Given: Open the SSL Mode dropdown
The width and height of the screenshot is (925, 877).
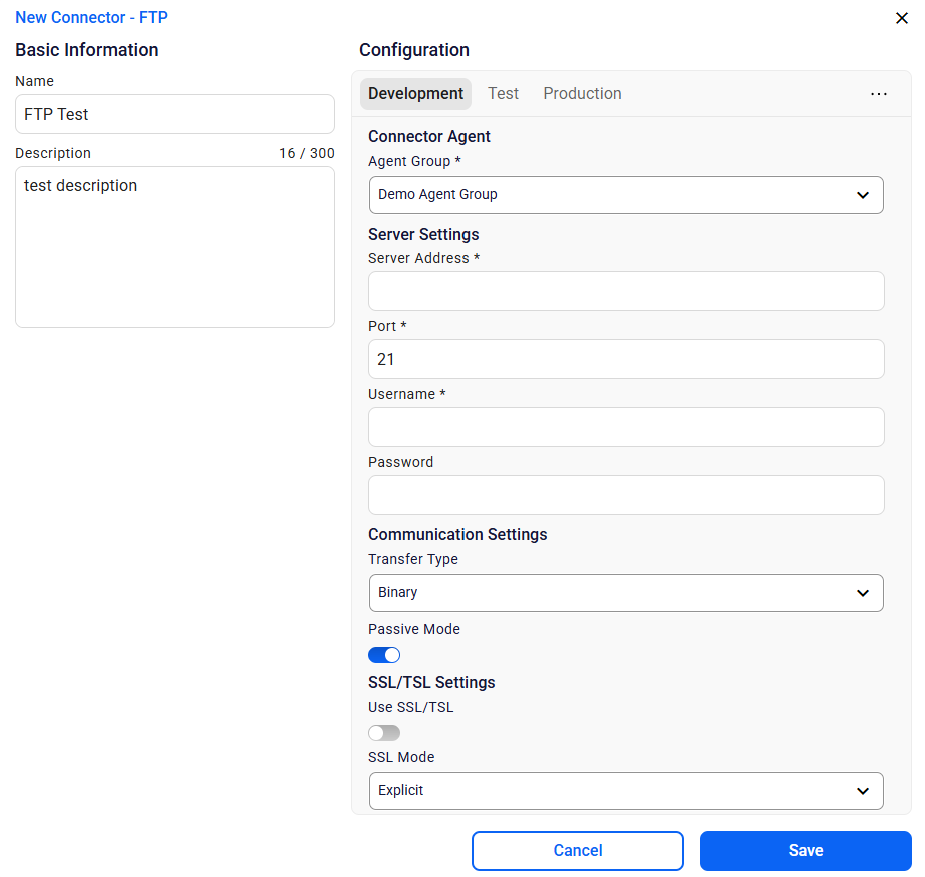Looking at the screenshot, I should [x=625, y=791].
